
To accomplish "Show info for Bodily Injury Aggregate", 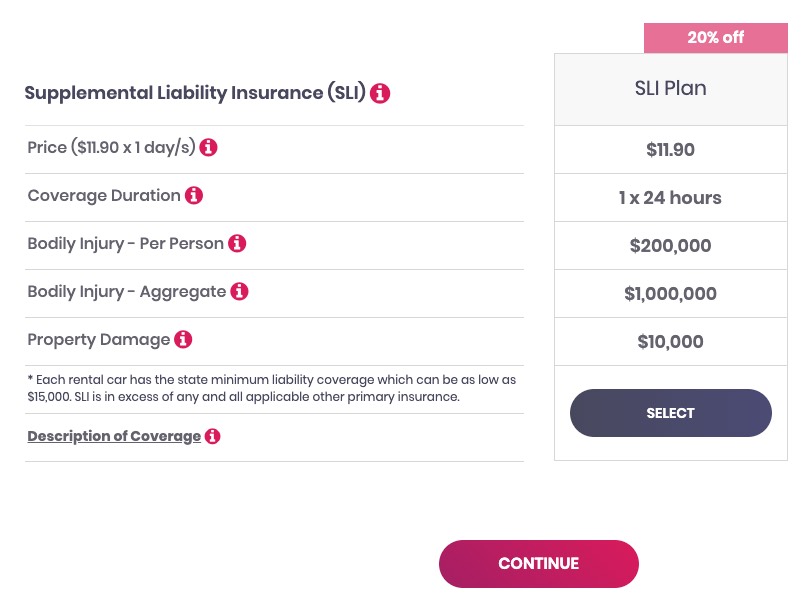I will pyautogui.click(x=239, y=291).
